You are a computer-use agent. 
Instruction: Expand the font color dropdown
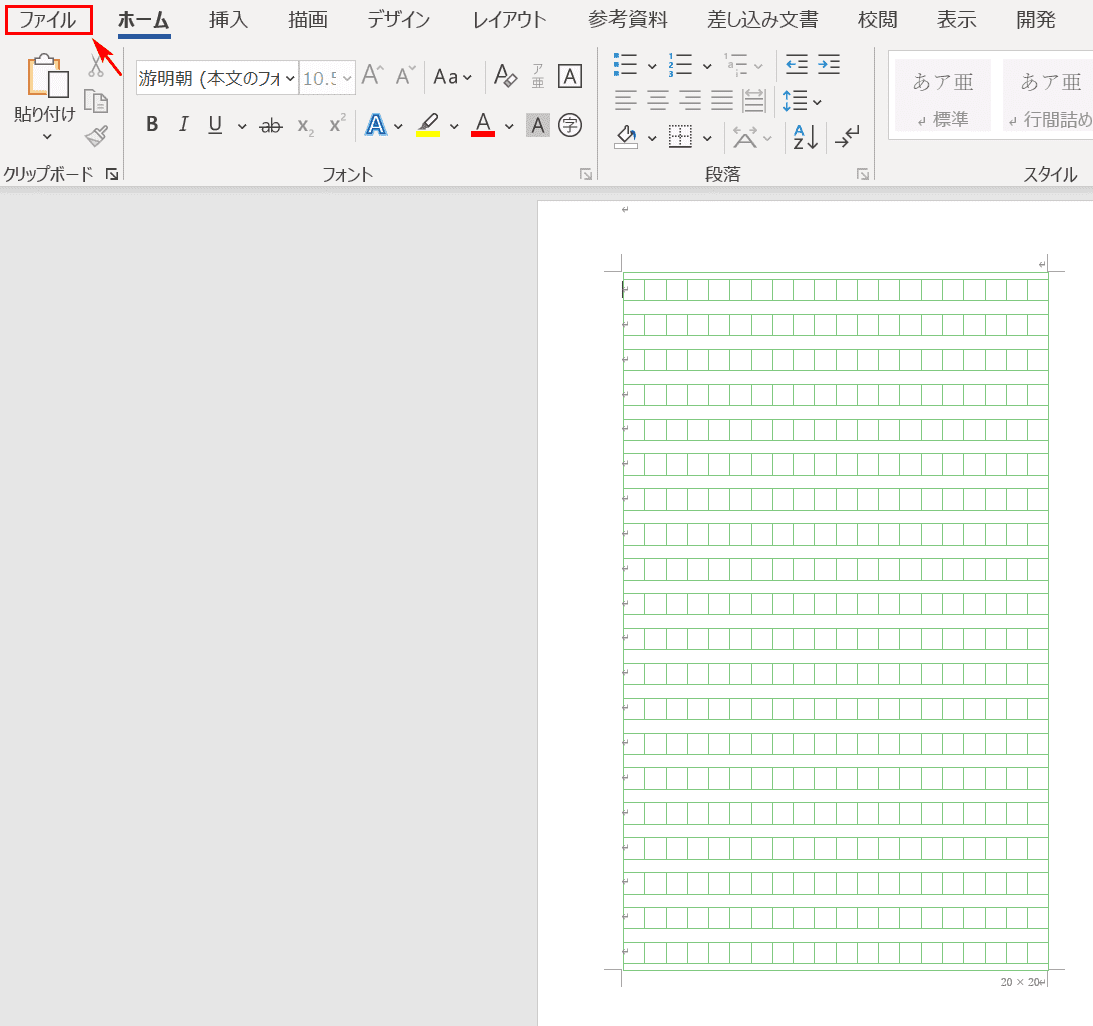[509, 126]
